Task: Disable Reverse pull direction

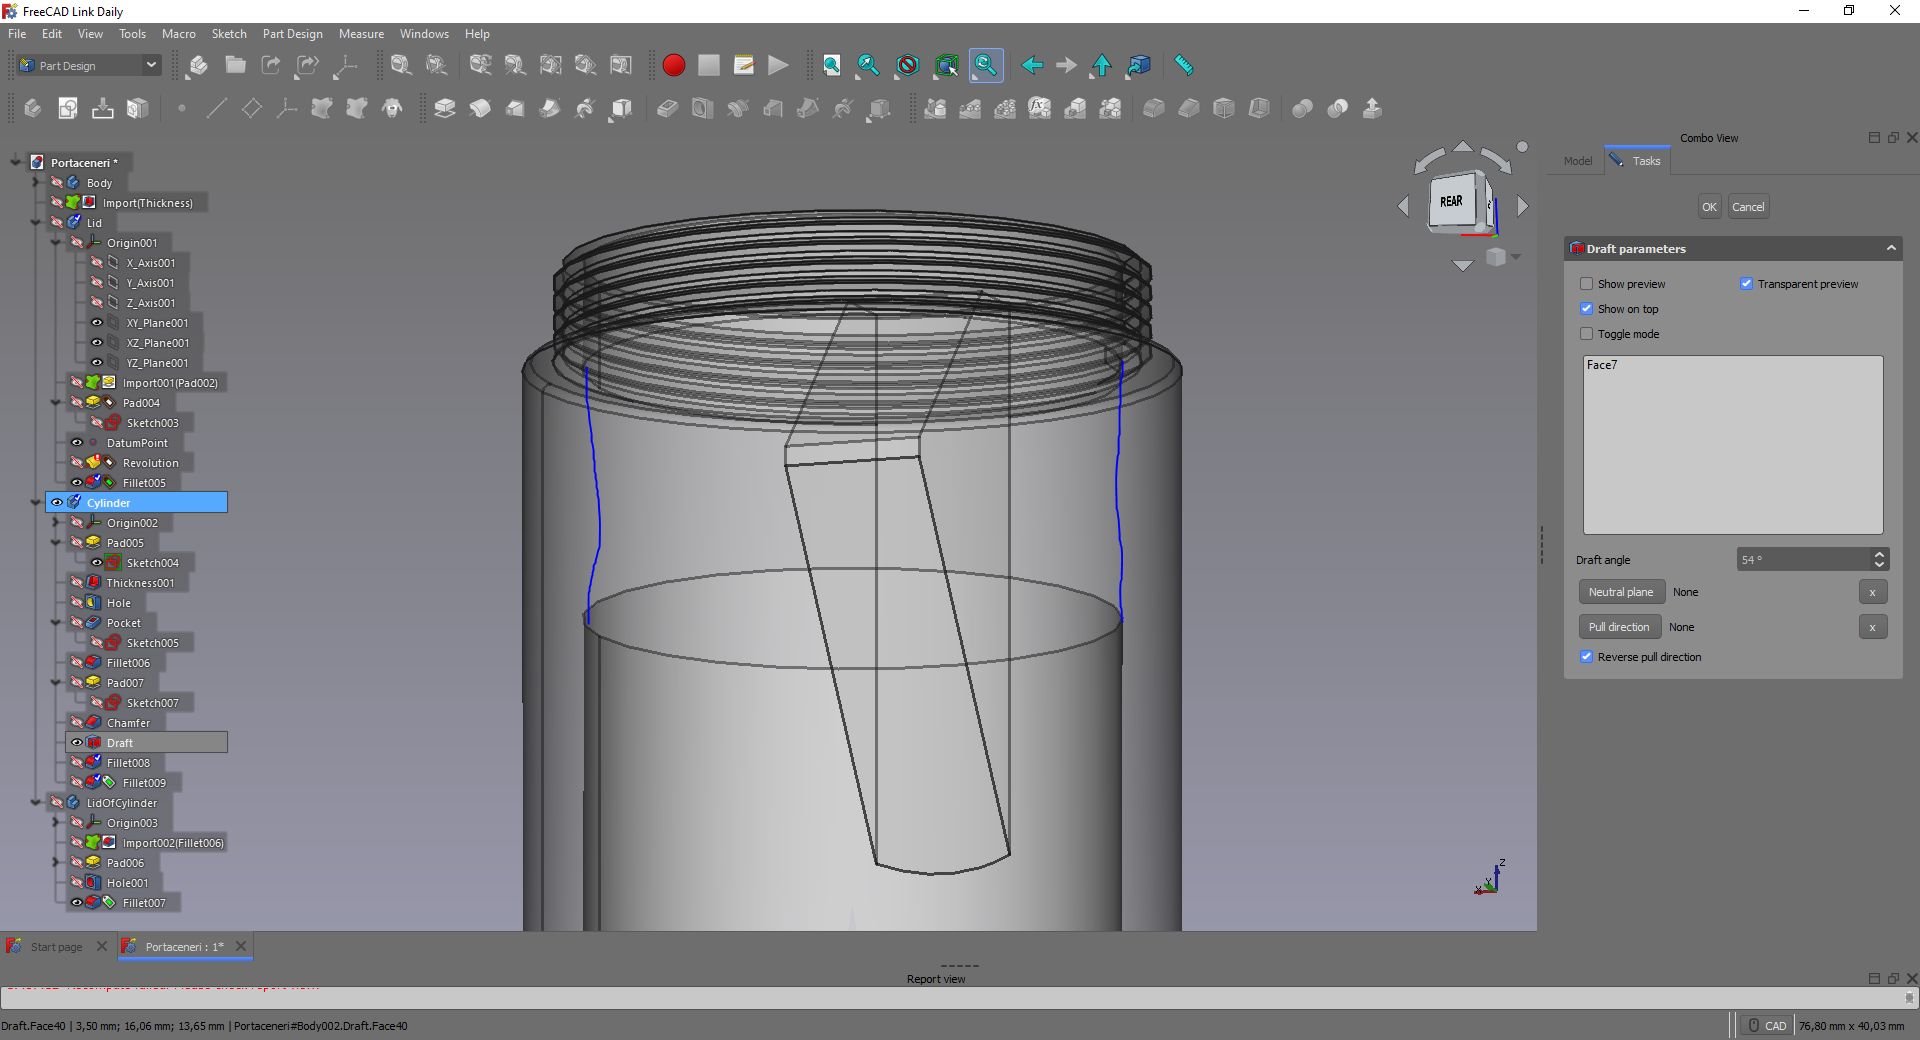Action: pyautogui.click(x=1586, y=656)
